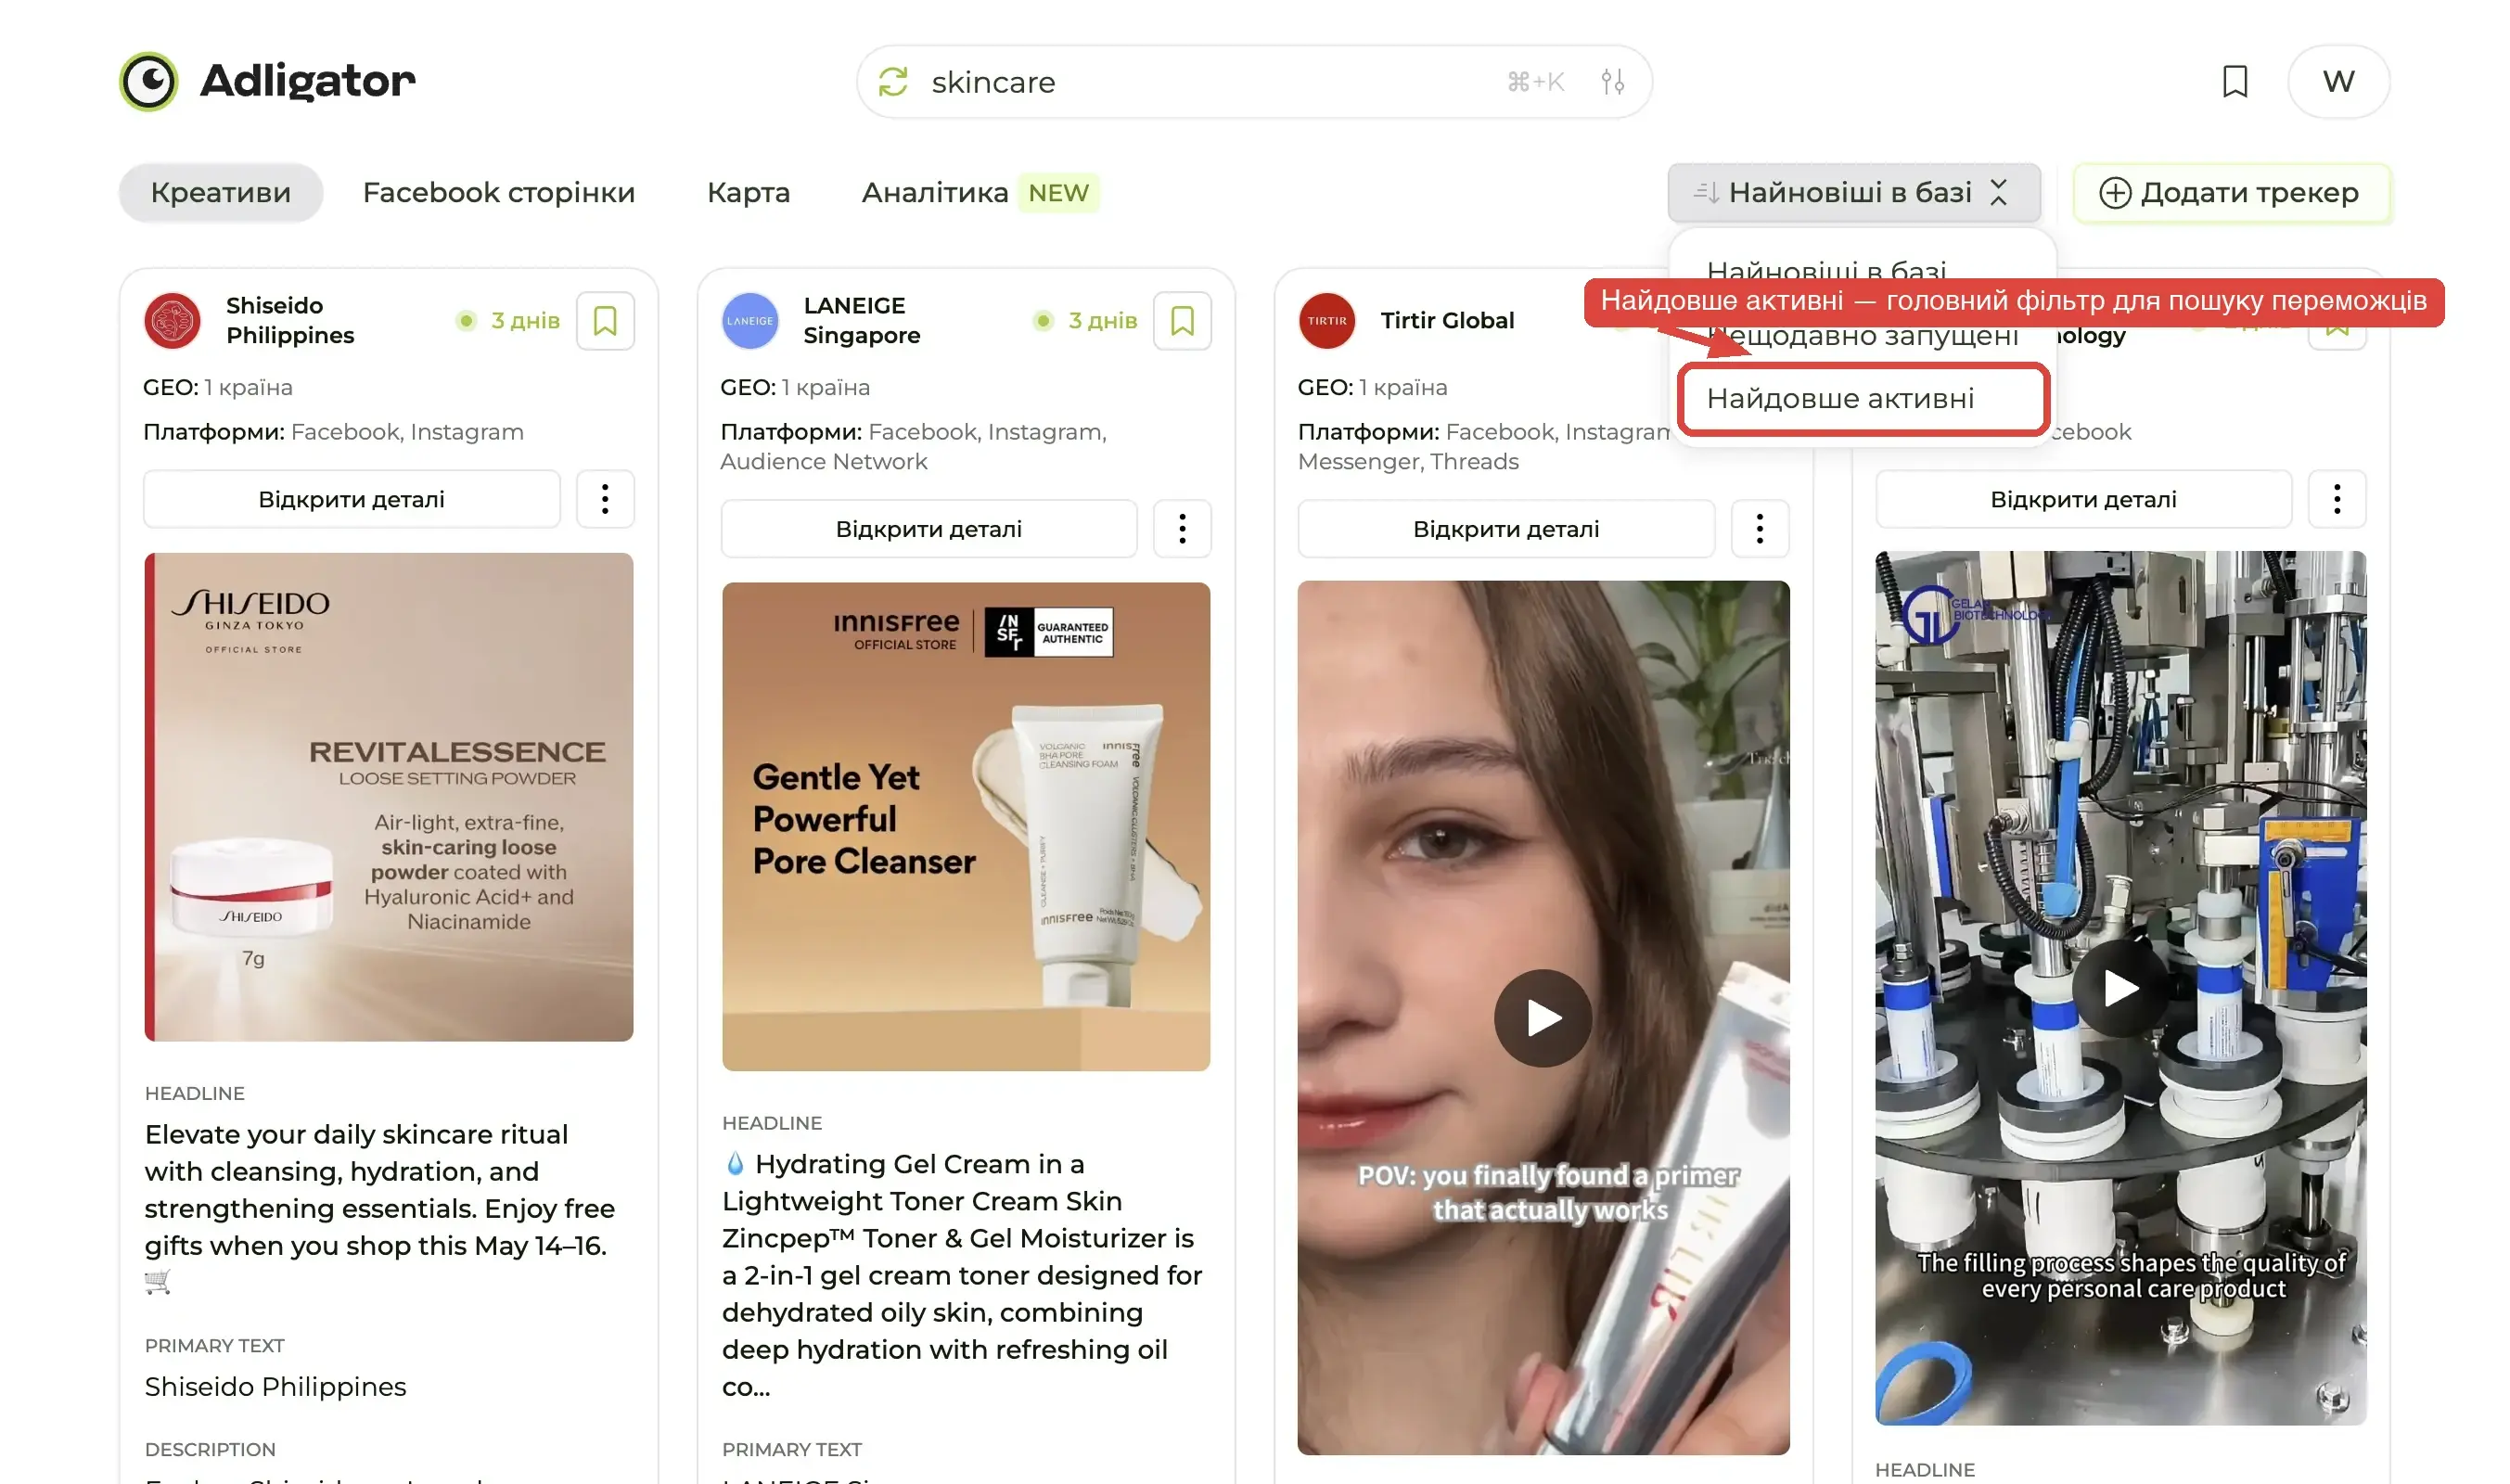Open more options on the filling-machine video card
2510x1484 pixels.
pos(2337,499)
